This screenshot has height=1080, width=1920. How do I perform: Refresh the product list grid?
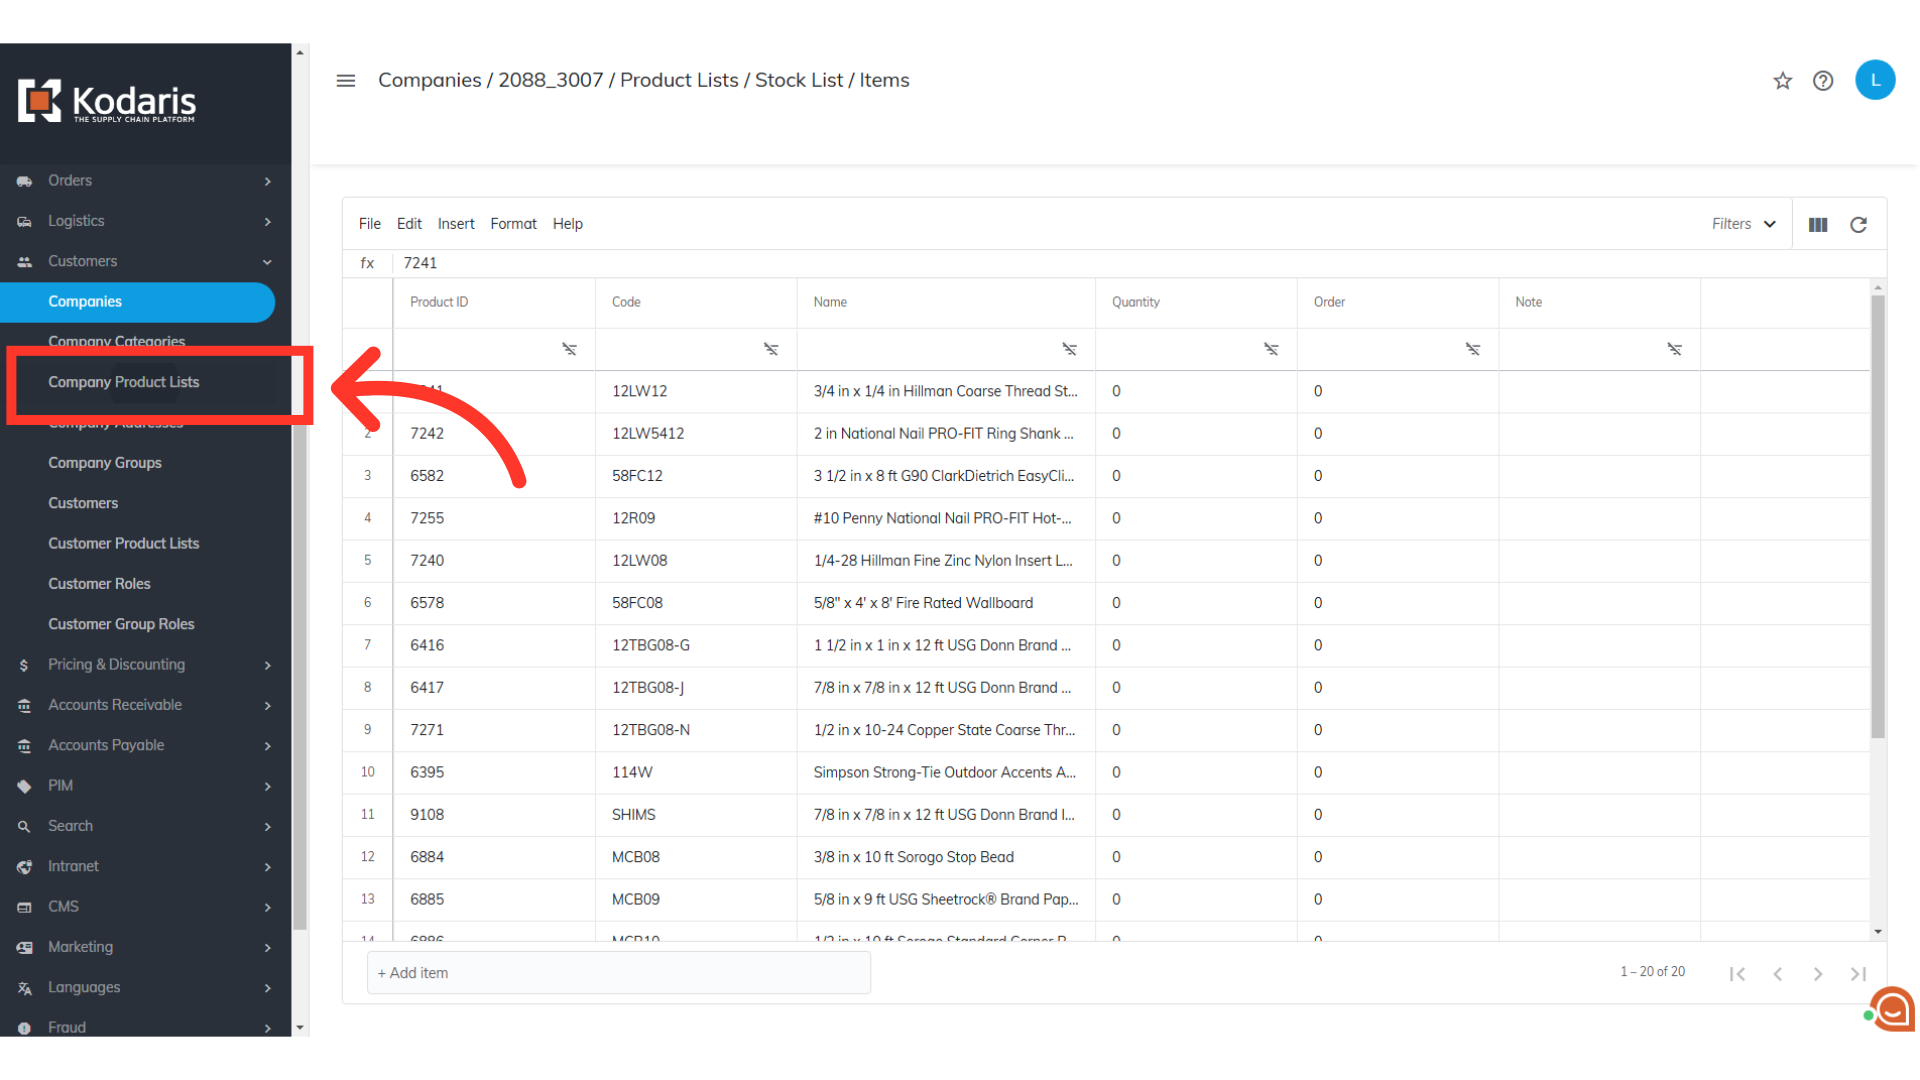[x=1858, y=225]
